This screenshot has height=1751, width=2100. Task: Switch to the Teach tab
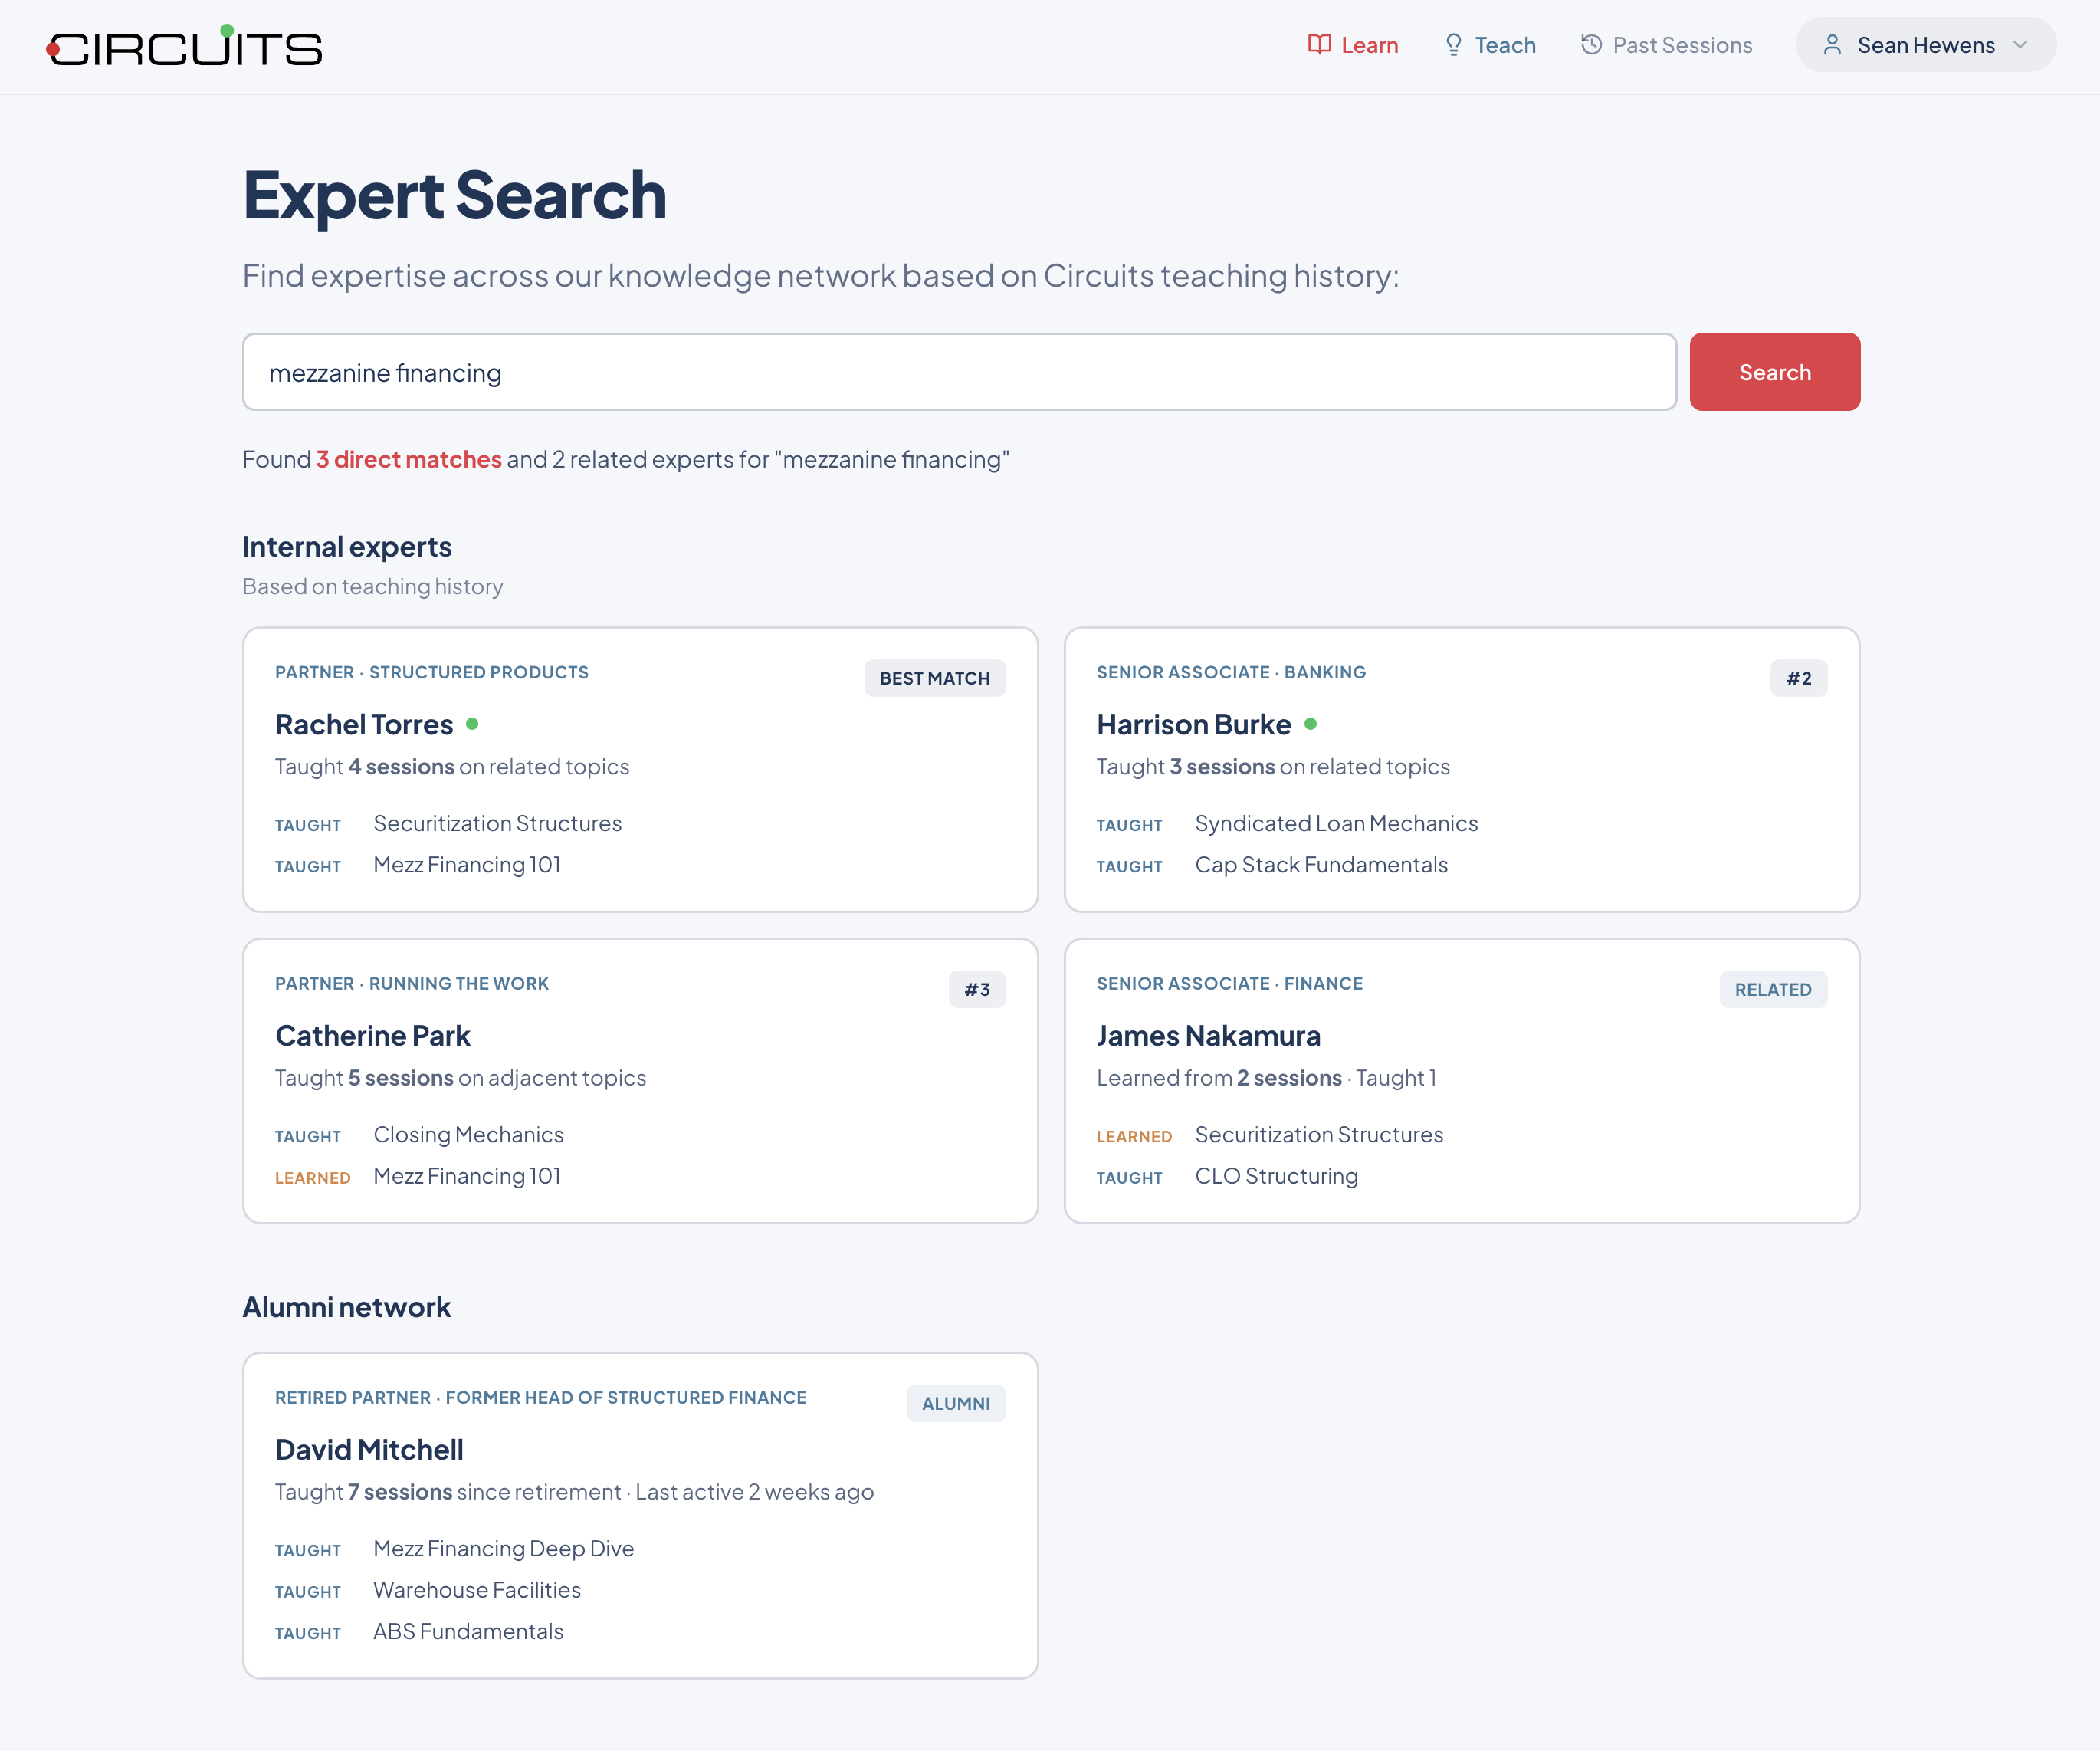(x=1504, y=45)
